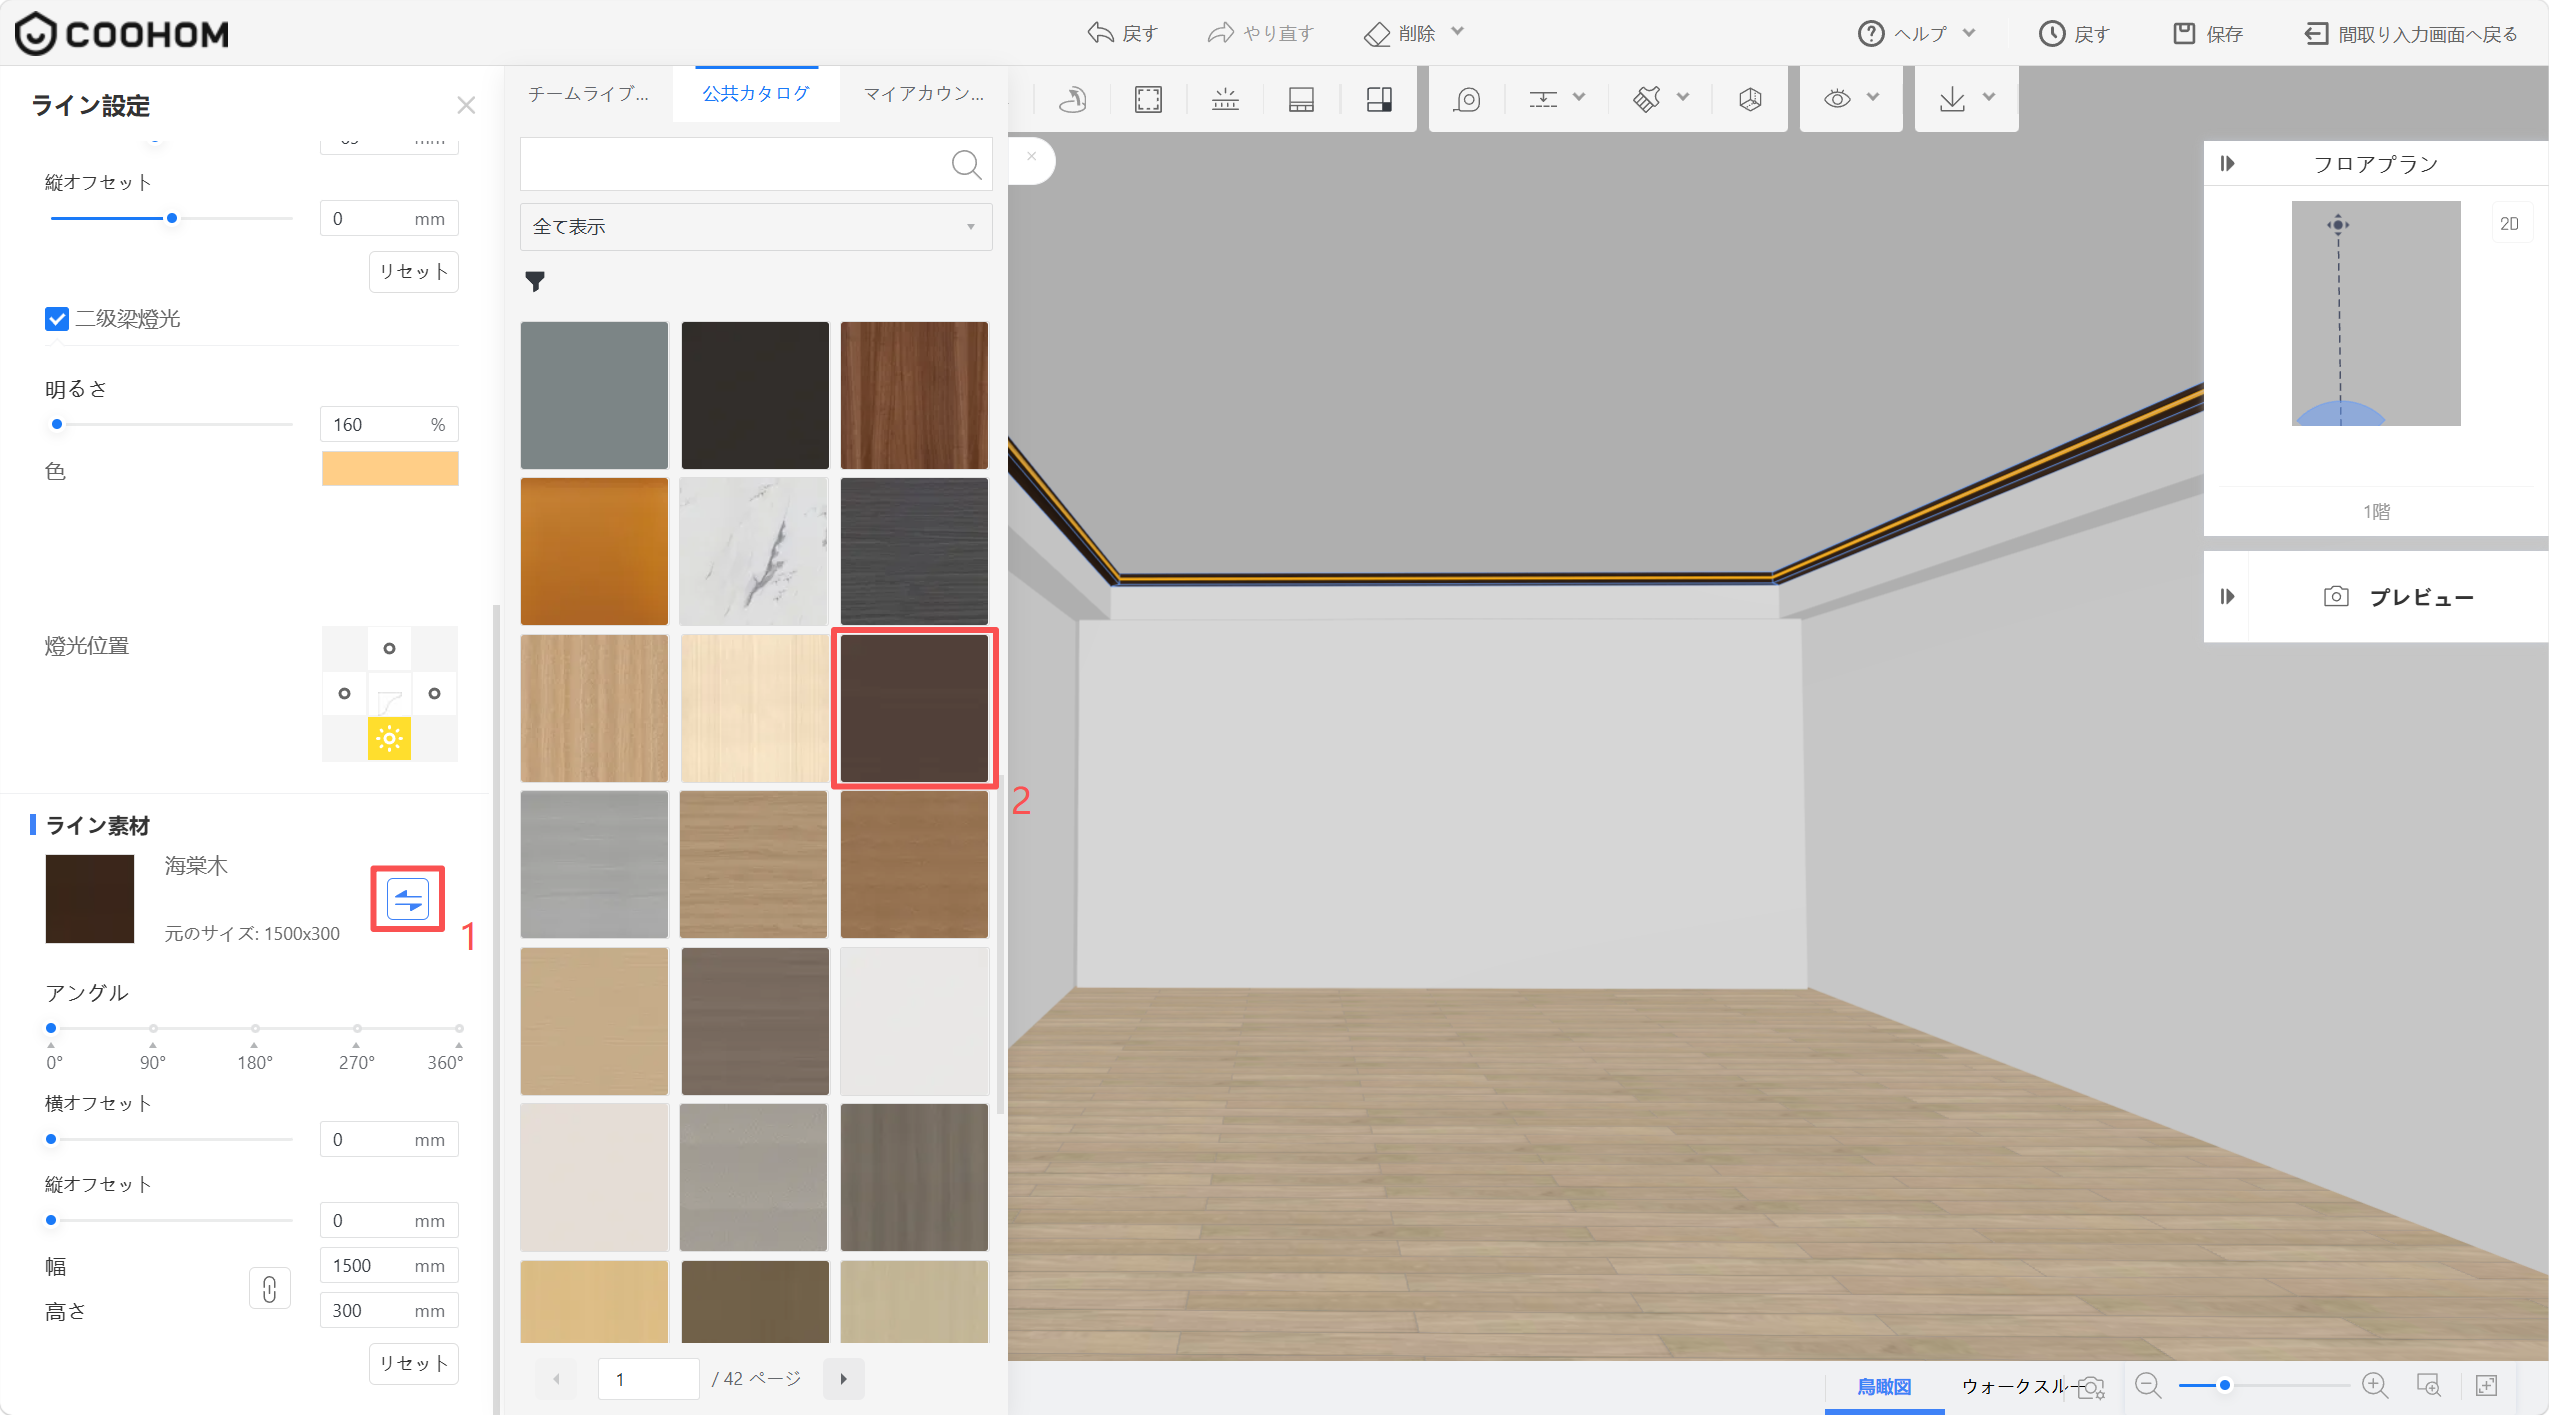Screen dimensions: 2549x1415
Task: Open the clock history 戻す
Action: point(2074,34)
